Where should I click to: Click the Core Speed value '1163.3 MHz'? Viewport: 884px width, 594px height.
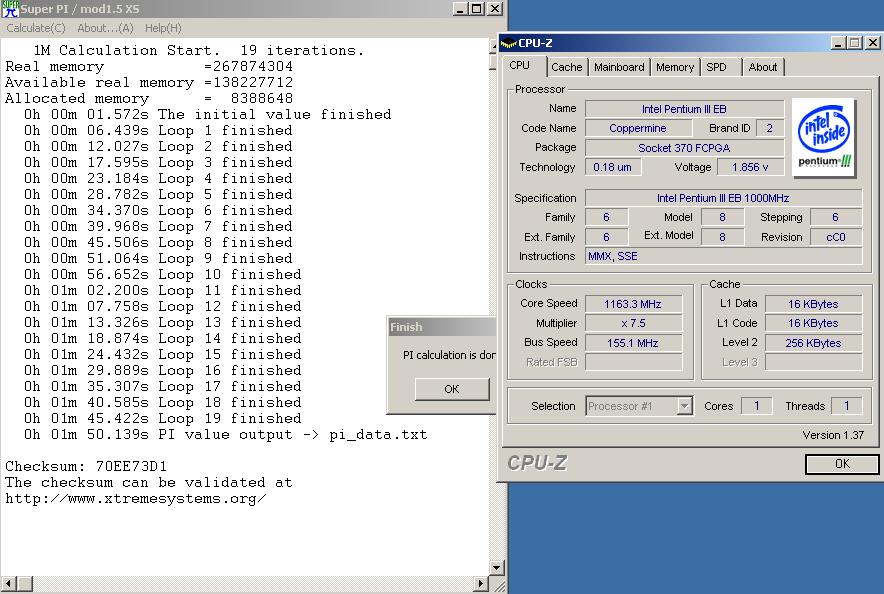pyautogui.click(x=633, y=304)
